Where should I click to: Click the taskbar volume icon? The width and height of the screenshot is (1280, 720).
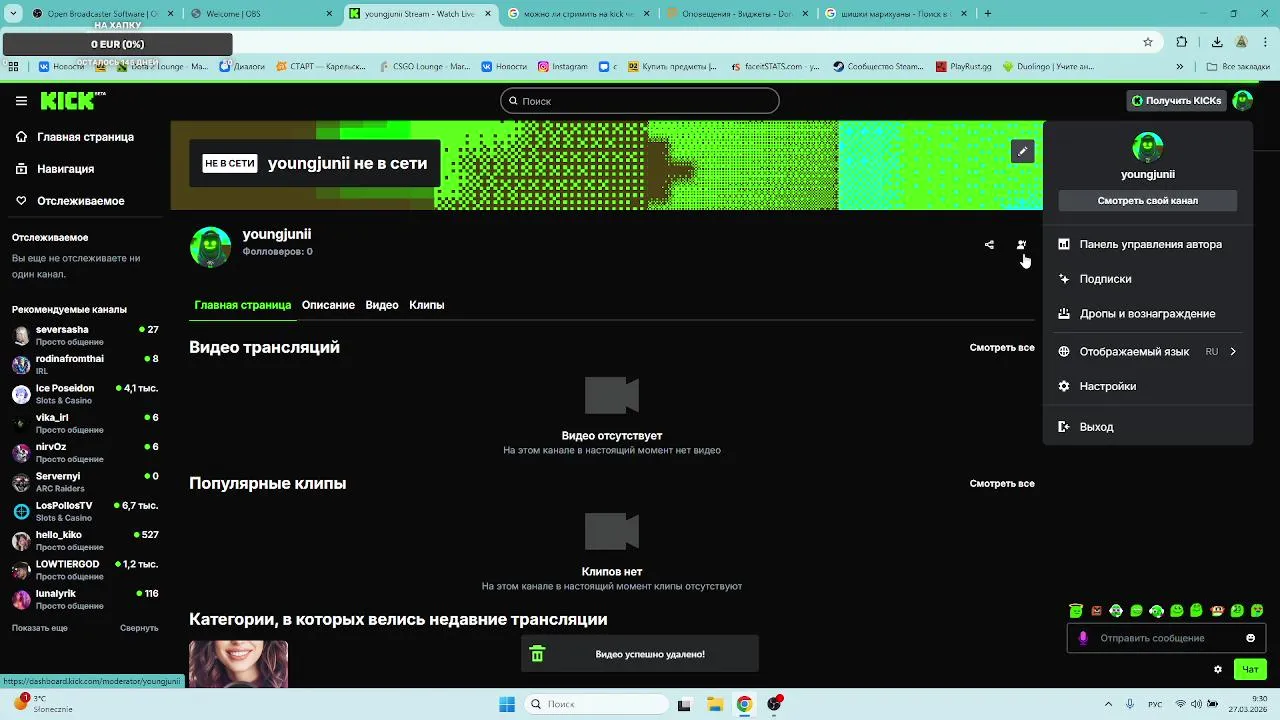click(1197, 704)
